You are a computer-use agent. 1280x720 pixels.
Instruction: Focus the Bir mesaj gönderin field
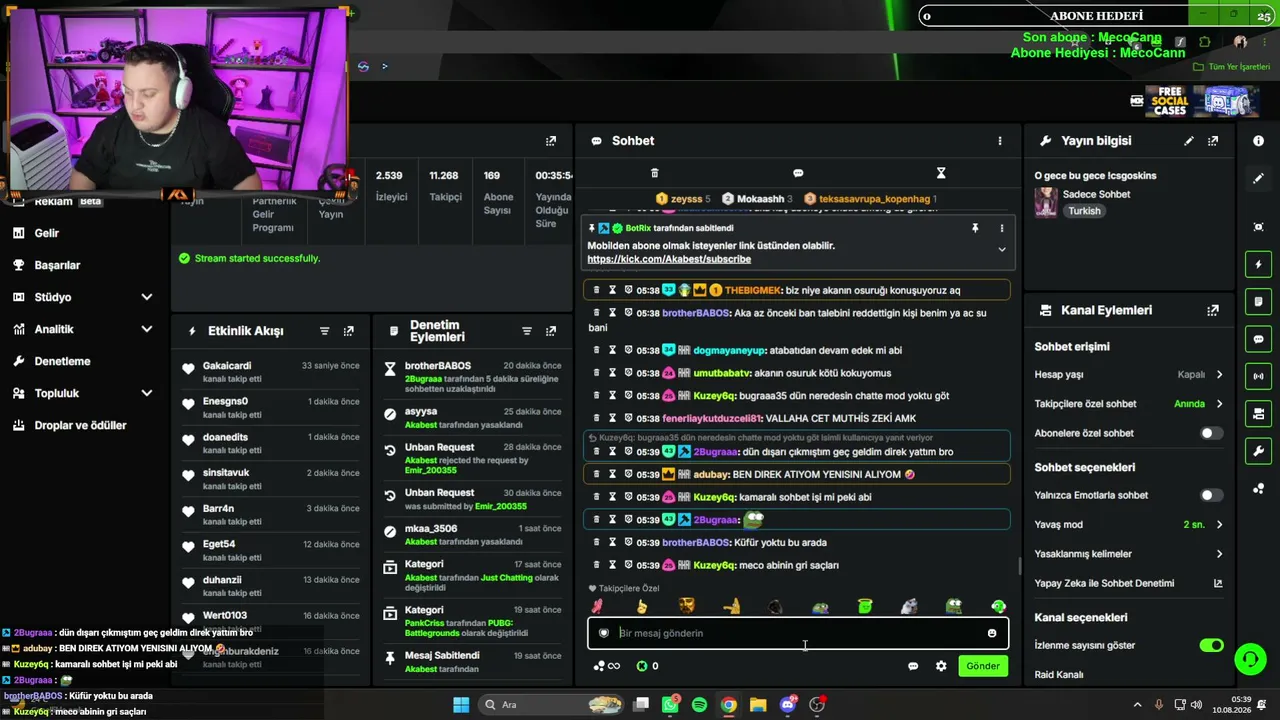798,633
